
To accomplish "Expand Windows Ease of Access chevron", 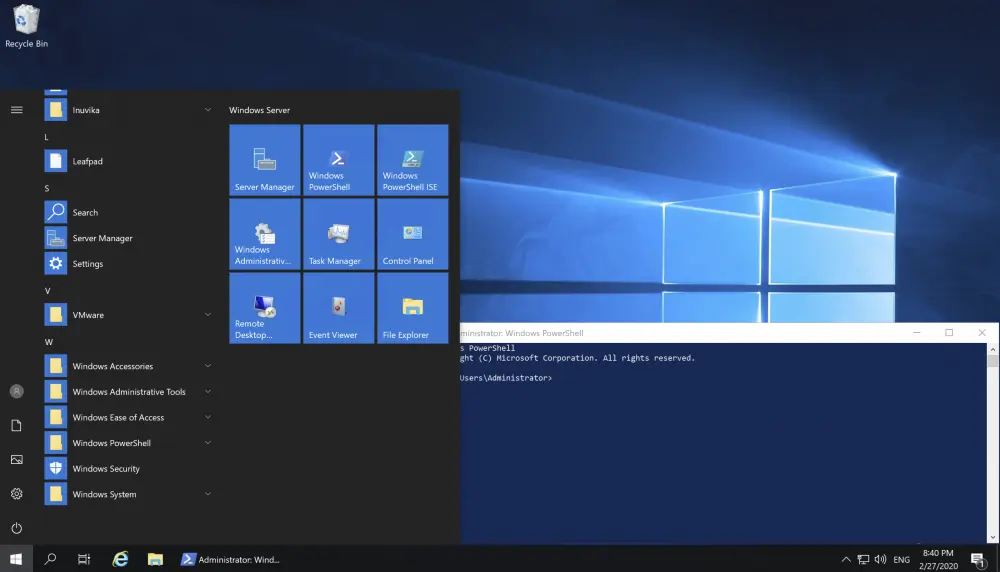I will coord(208,417).
